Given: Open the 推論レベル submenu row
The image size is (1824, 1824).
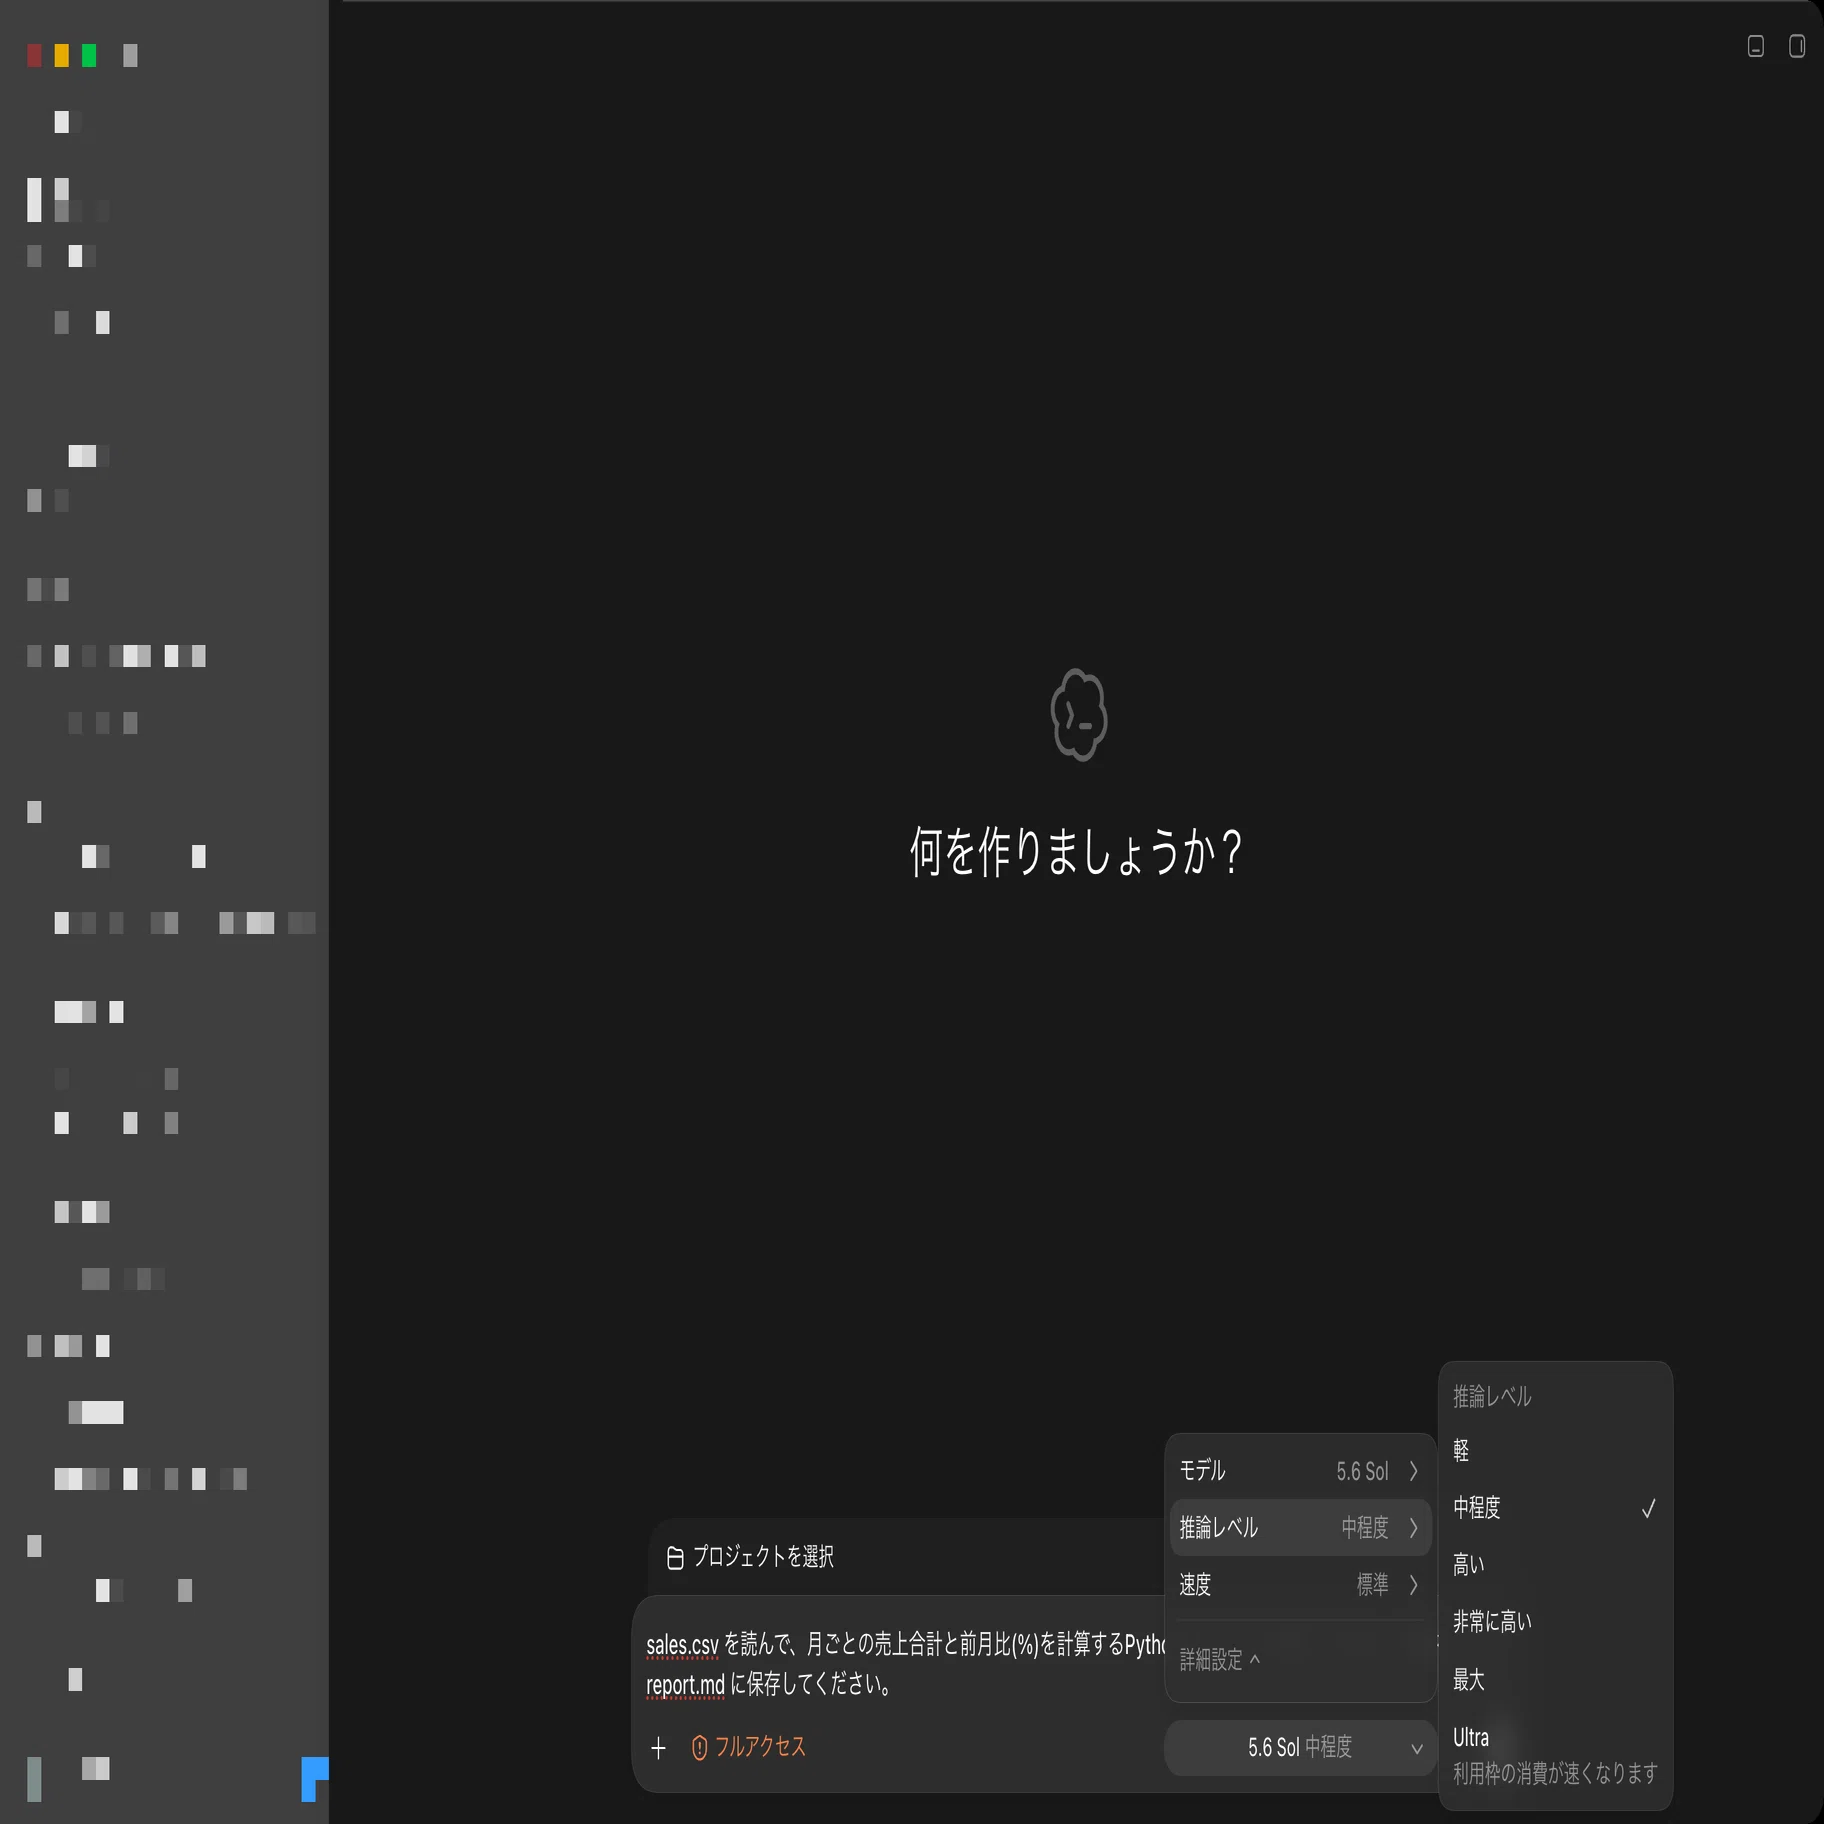Looking at the screenshot, I should point(1300,1528).
